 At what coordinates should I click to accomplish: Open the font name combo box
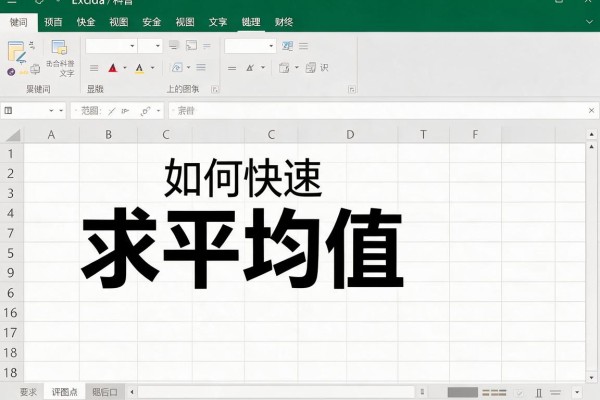tap(111, 46)
